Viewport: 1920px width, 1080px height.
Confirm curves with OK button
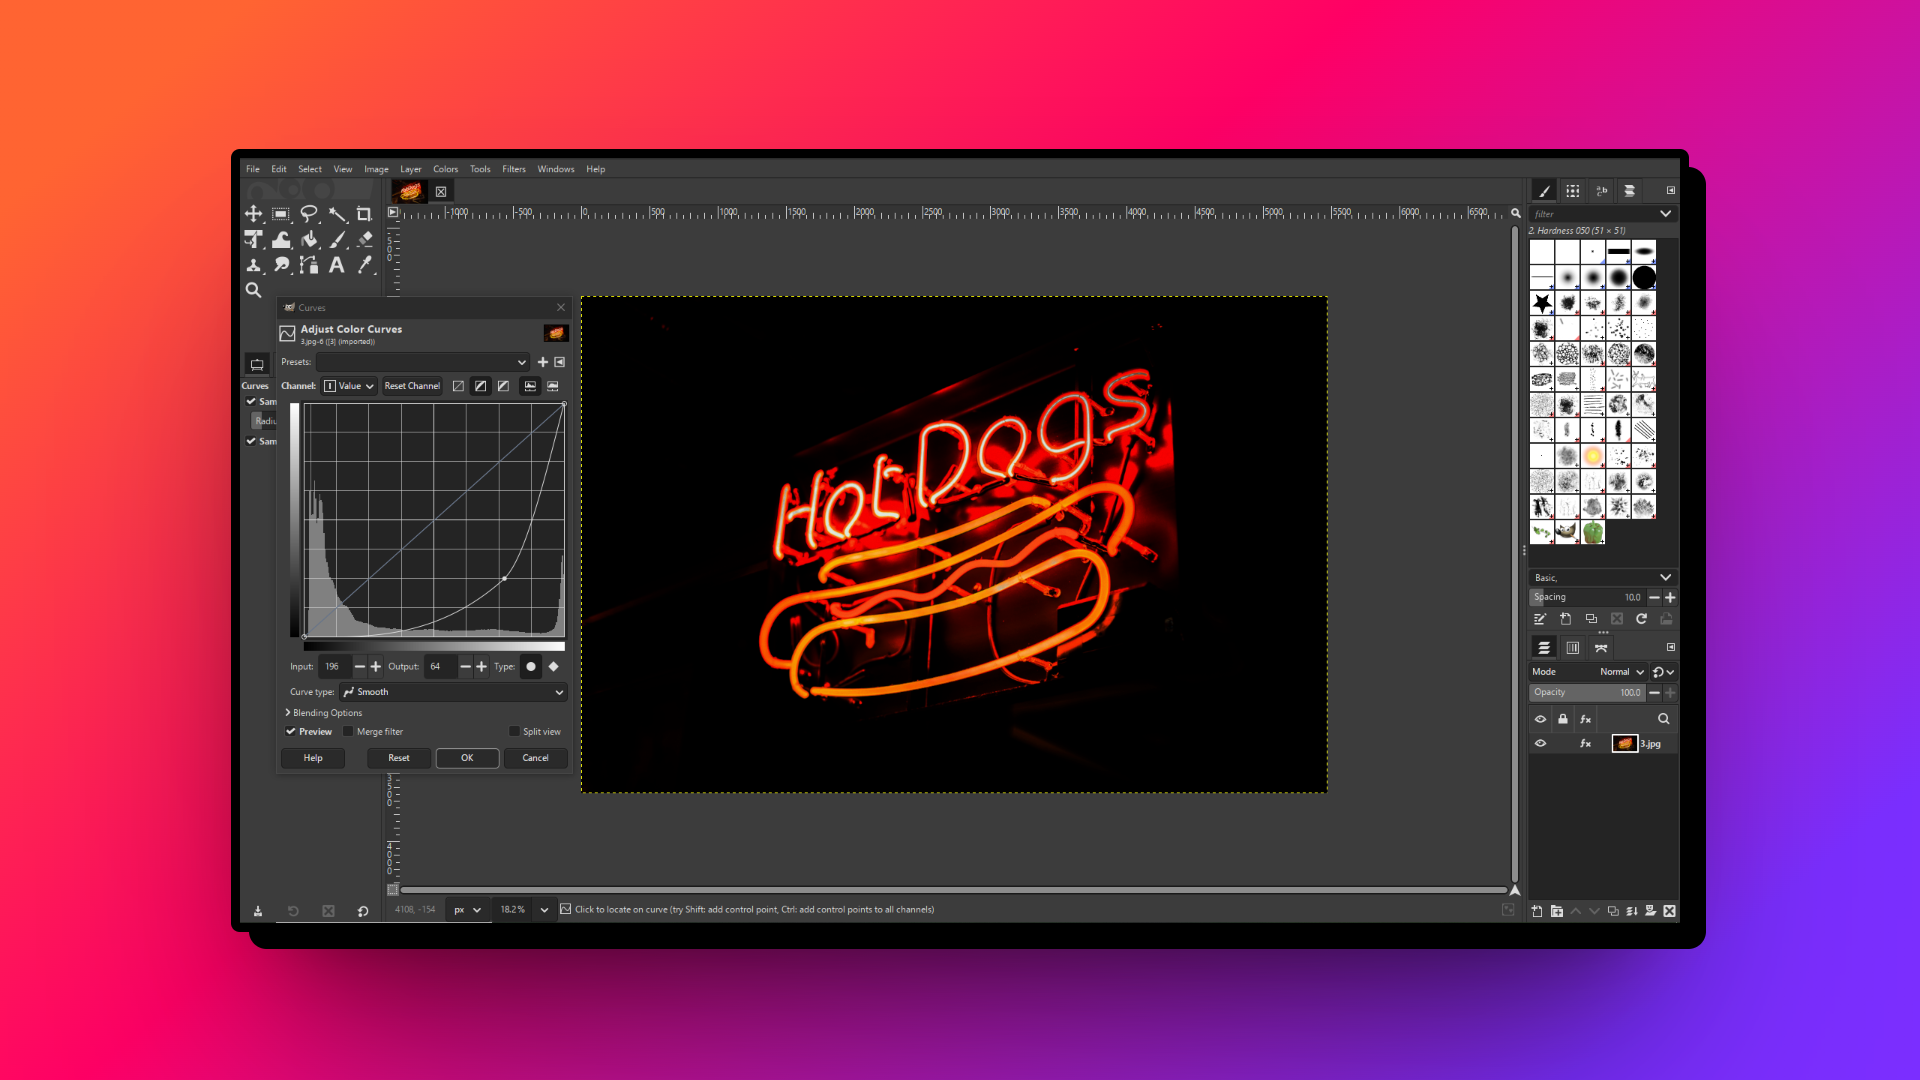pyautogui.click(x=467, y=758)
